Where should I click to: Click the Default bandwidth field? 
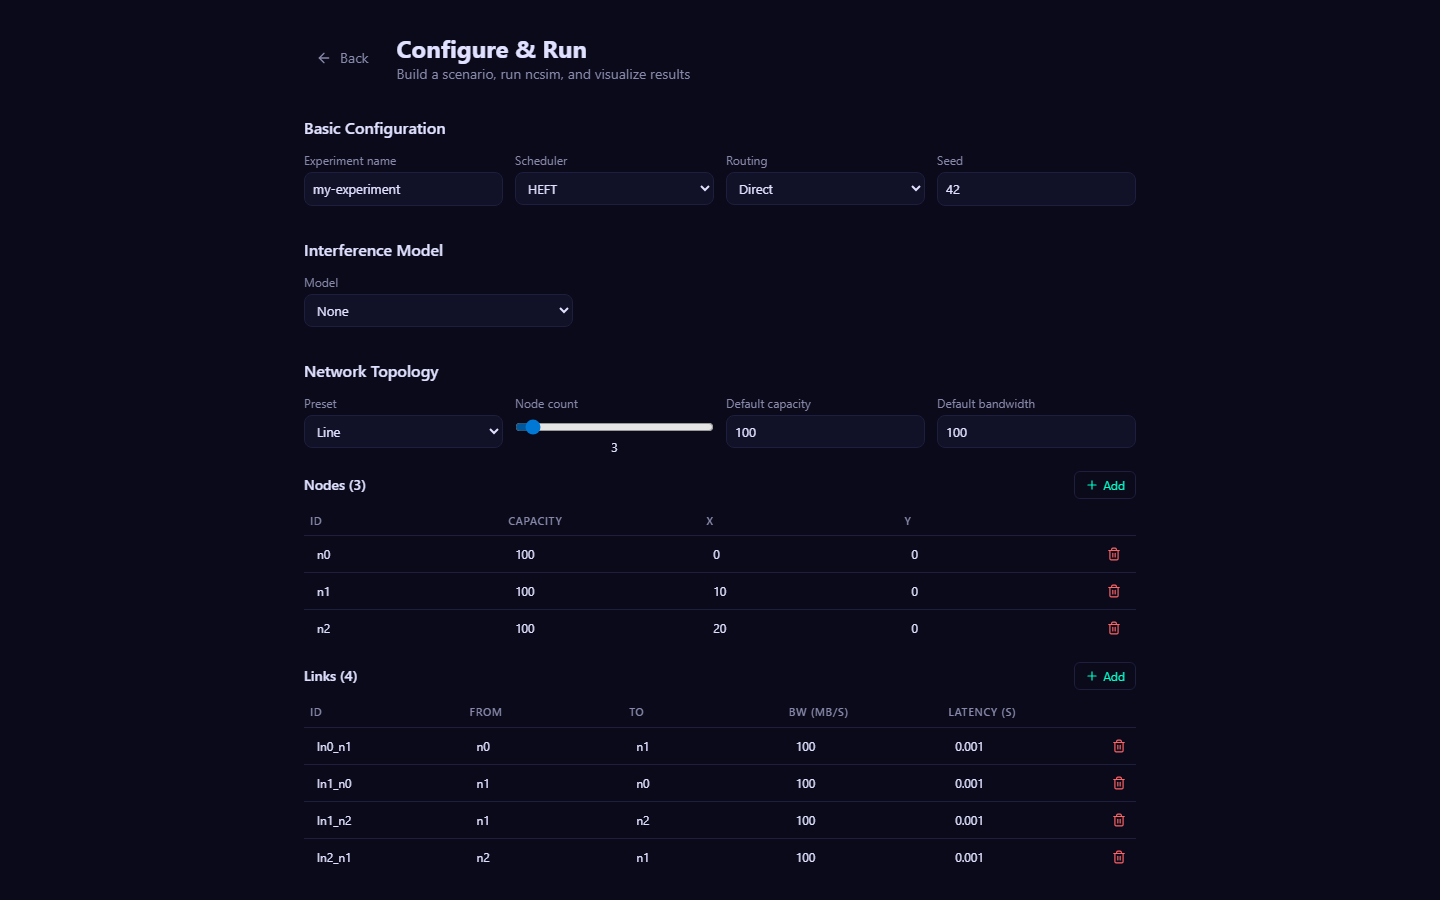click(x=1036, y=432)
